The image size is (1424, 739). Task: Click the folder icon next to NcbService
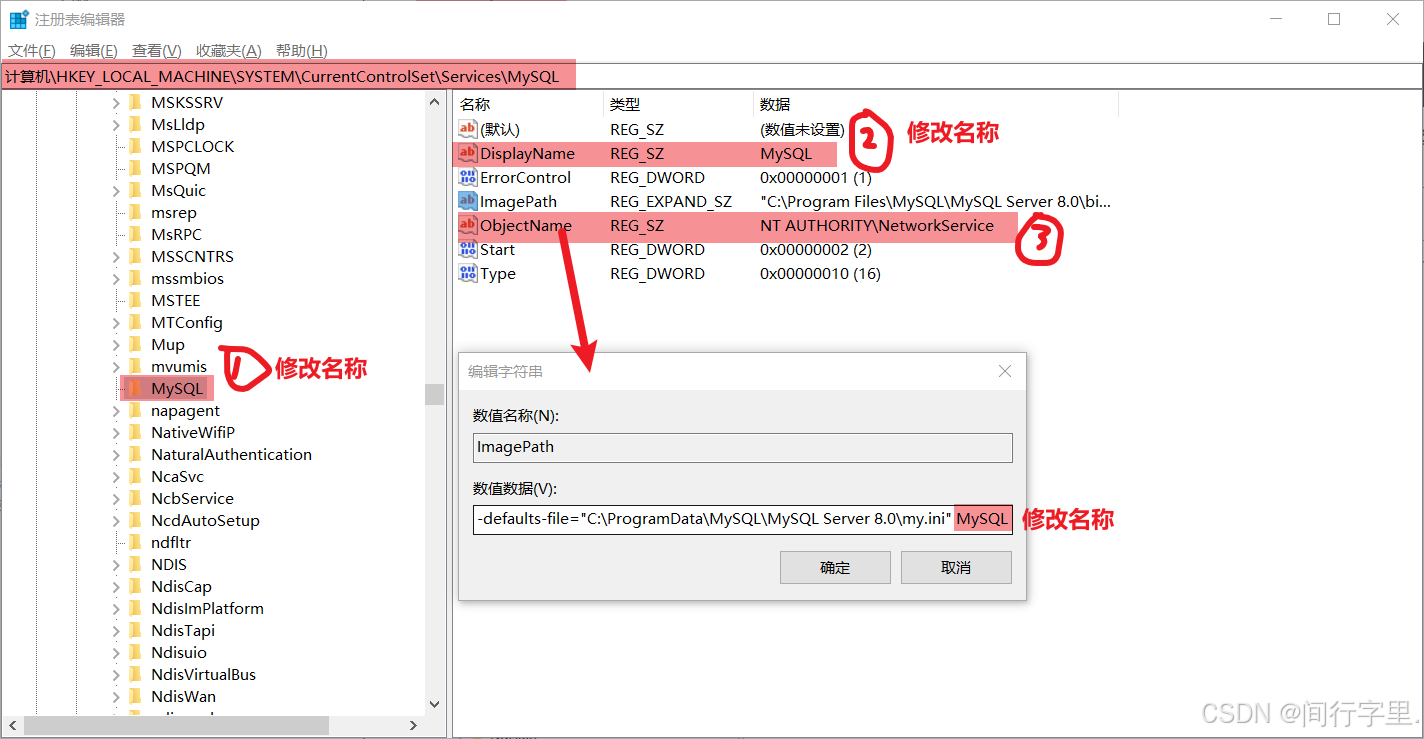(136, 498)
